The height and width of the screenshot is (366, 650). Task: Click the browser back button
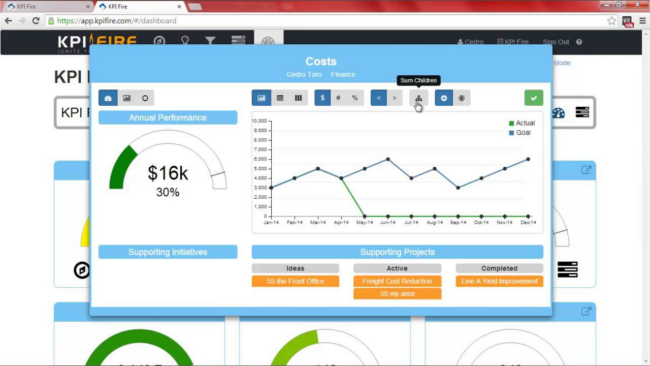click(8, 21)
